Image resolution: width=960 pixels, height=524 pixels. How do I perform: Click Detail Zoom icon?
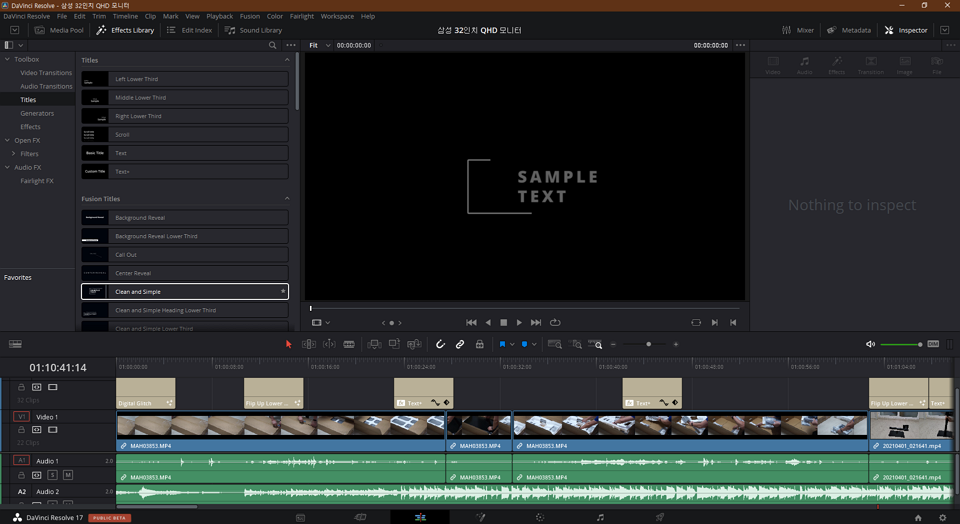576,344
